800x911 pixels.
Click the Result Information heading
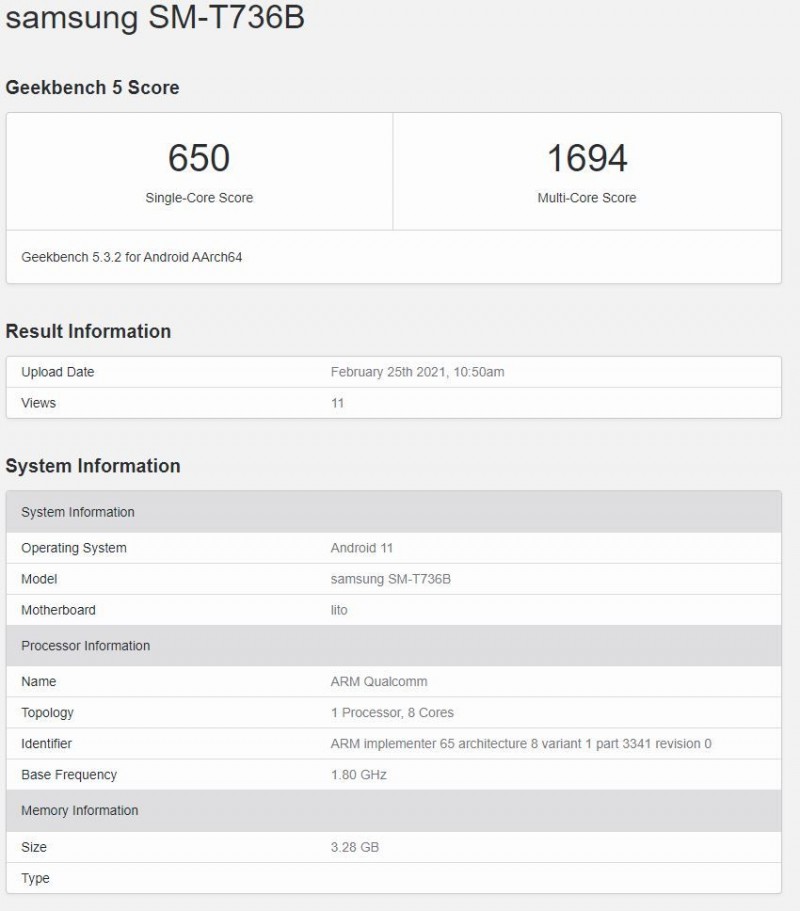[x=88, y=331]
